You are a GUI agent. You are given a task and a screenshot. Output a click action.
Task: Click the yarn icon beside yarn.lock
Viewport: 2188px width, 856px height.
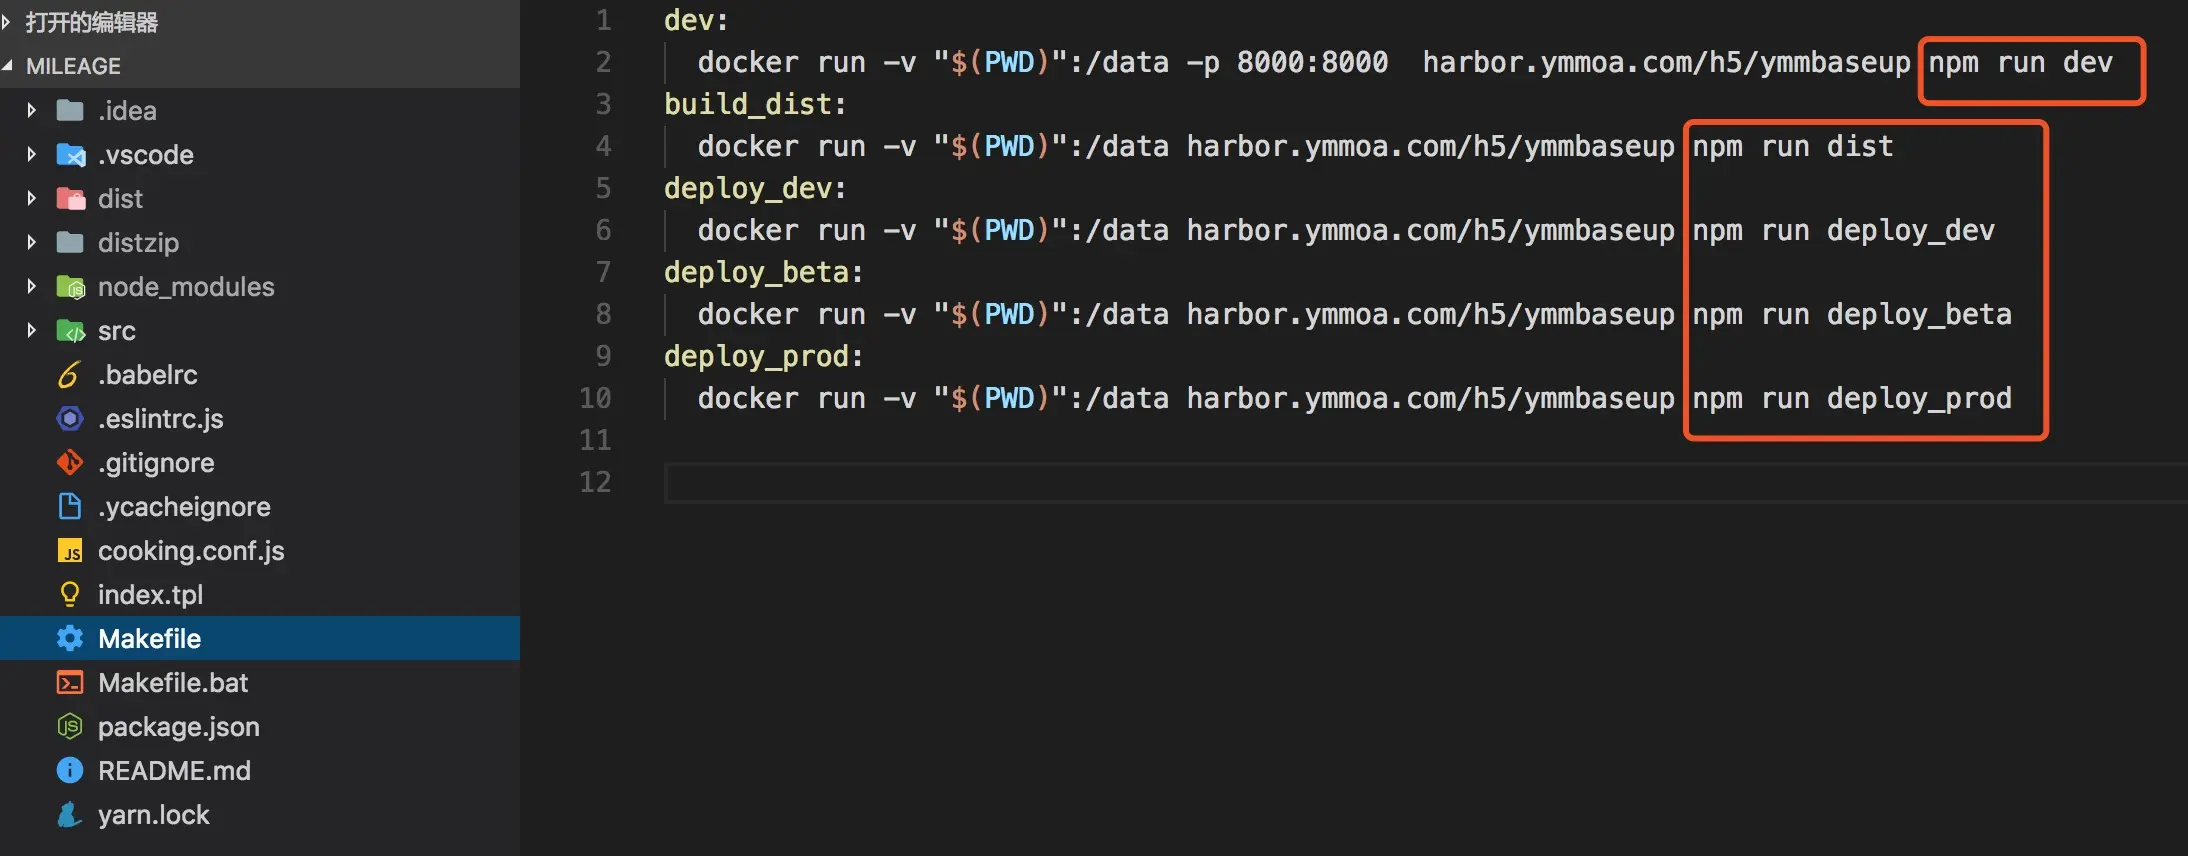pyautogui.click(x=69, y=815)
